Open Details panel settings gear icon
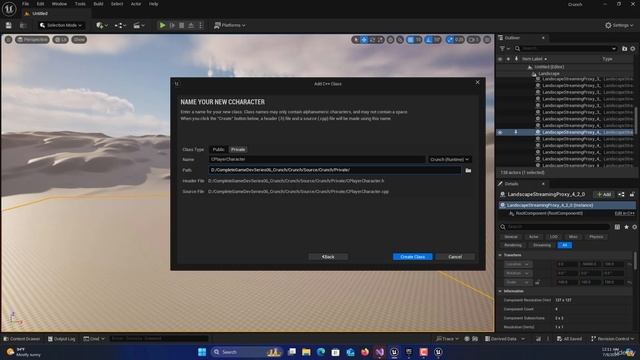This screenshot has height=360, width=640. [634, 227]
